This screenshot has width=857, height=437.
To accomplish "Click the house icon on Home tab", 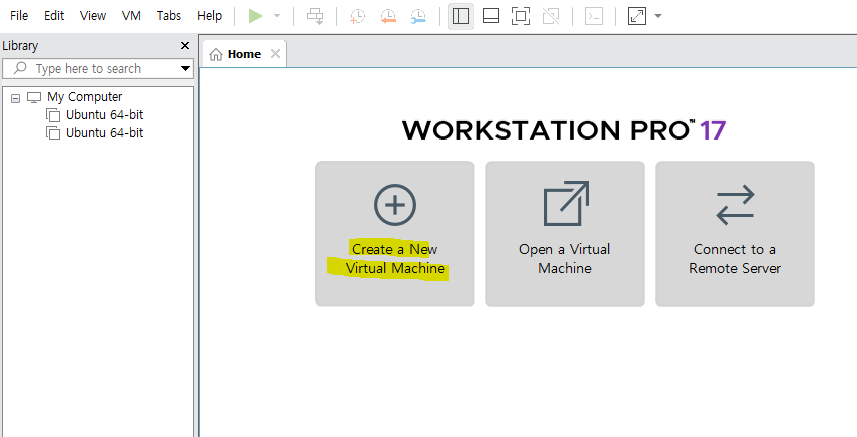I will (216, 54).
